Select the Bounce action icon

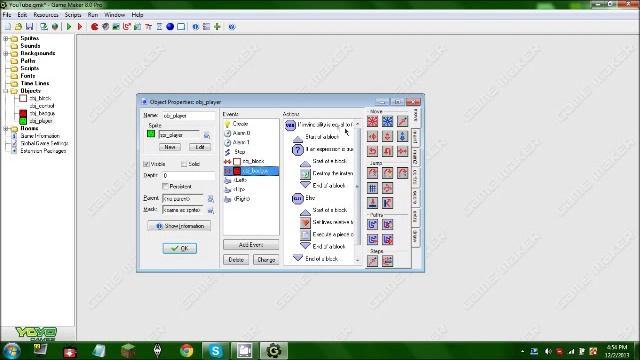point(387,203)
